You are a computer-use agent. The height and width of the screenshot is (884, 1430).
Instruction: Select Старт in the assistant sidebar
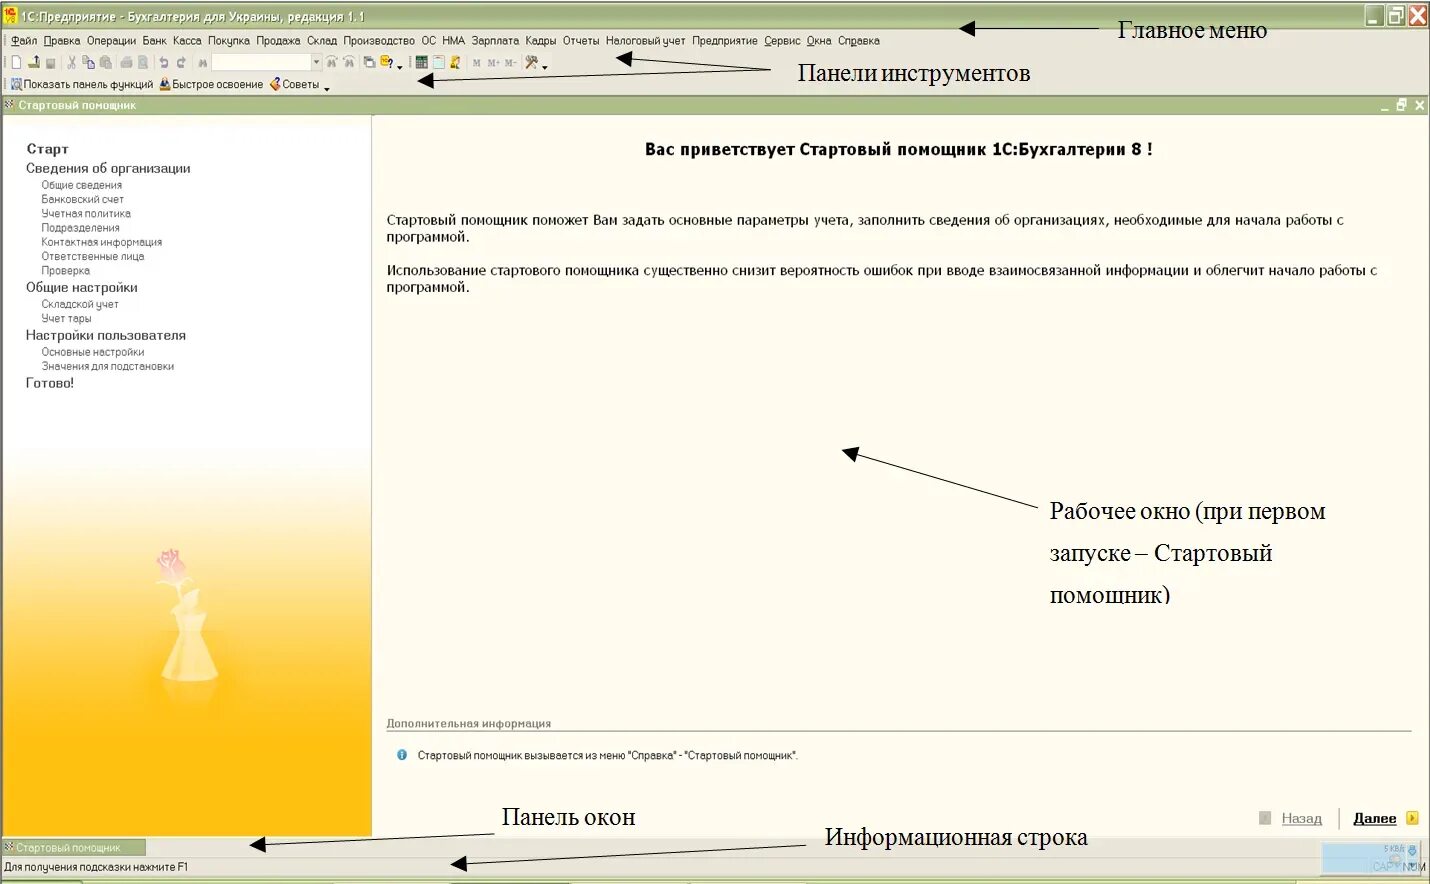(x=47, y=149)
